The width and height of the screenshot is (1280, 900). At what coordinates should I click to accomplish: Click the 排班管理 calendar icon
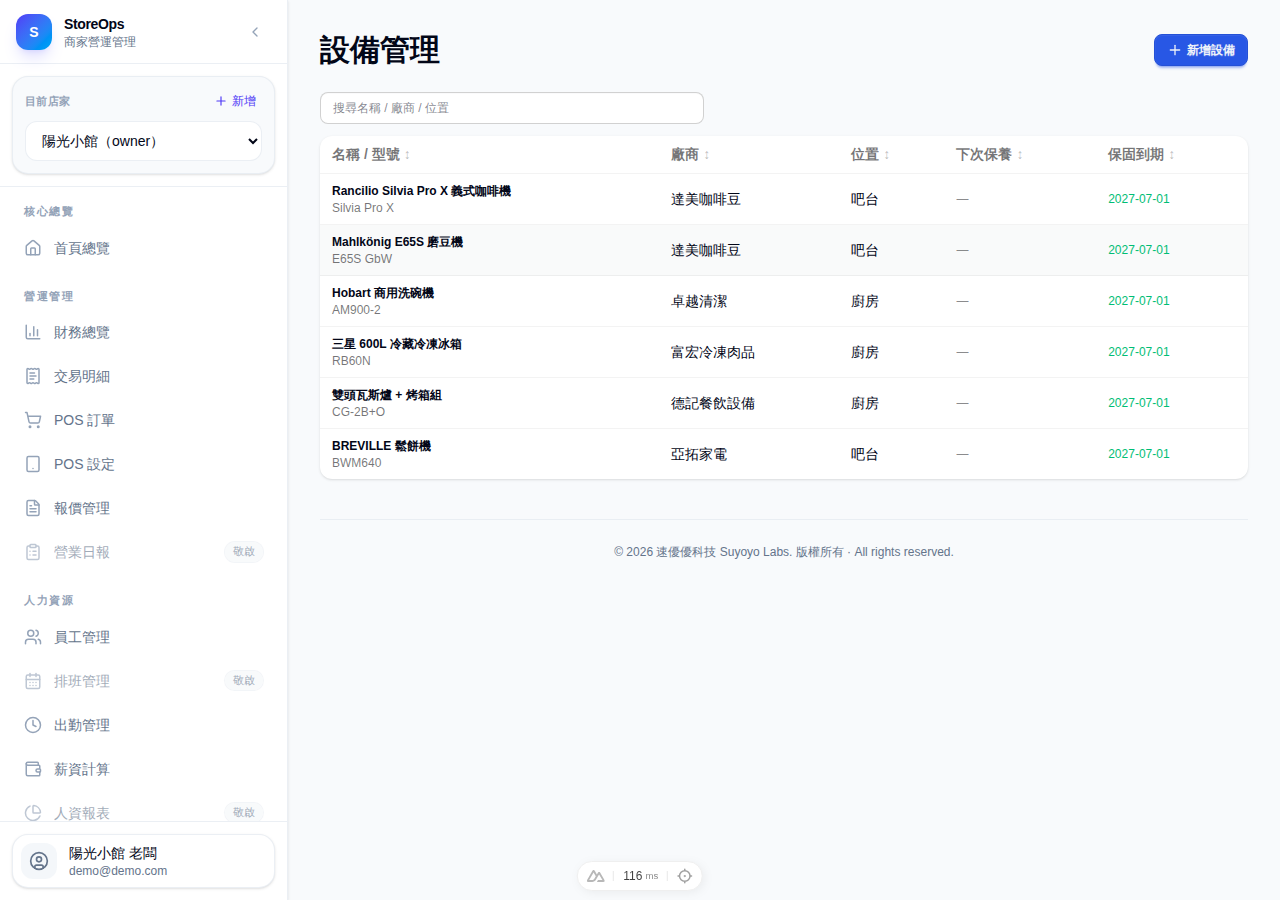pyautogui.click(x=33, y=681)
